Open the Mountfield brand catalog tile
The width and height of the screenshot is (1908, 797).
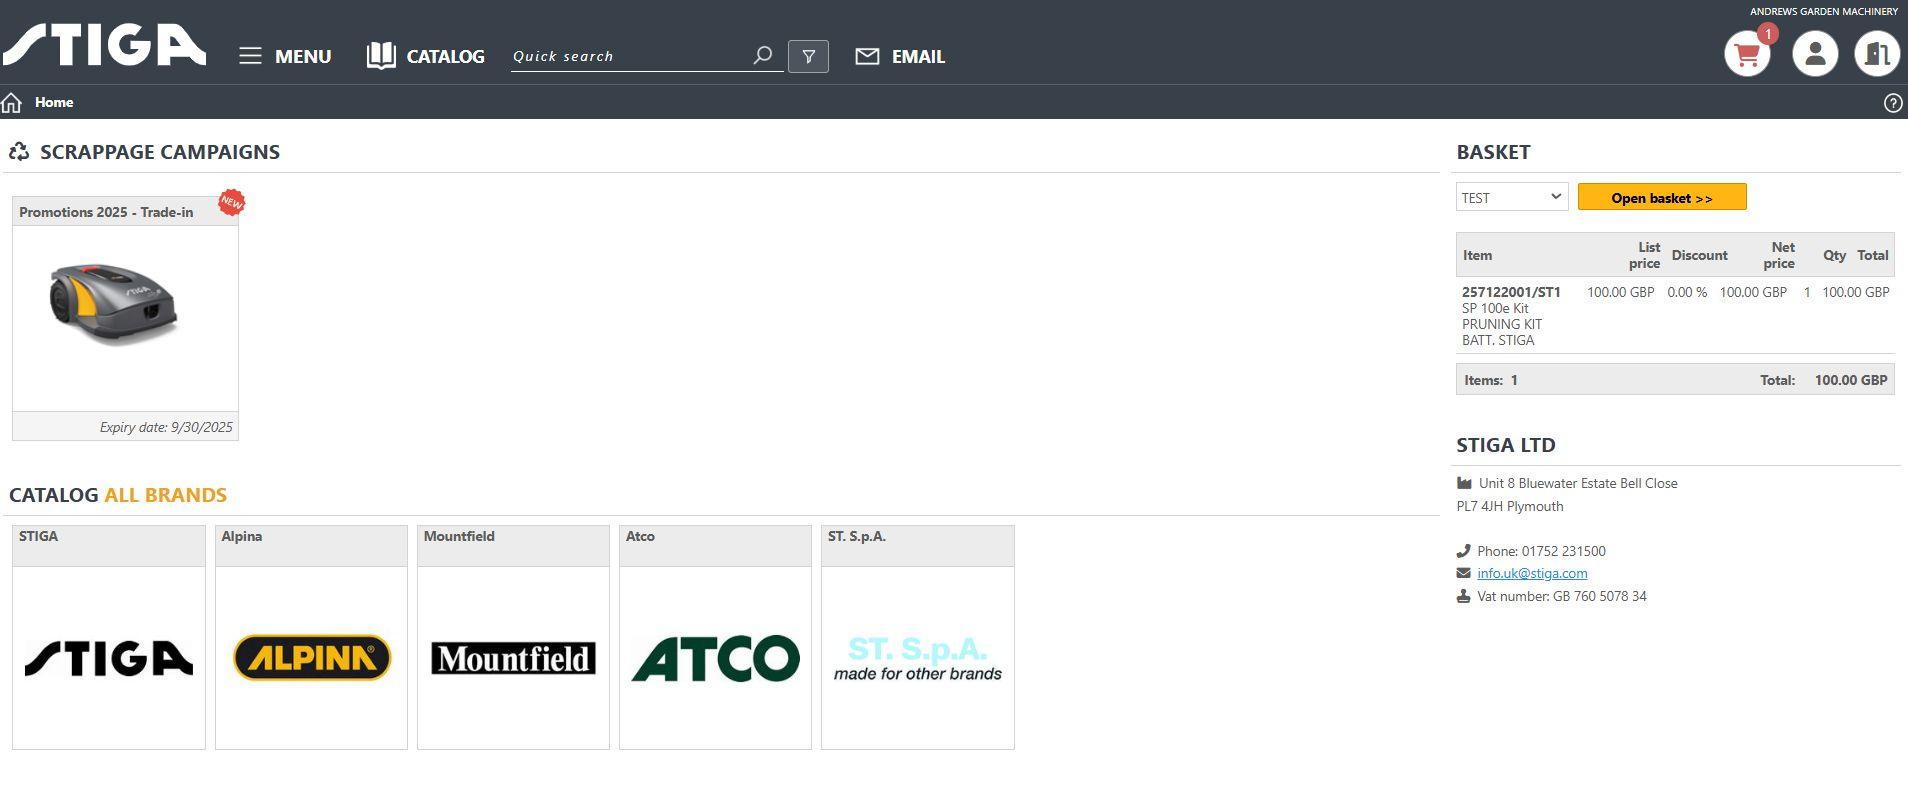click(513, 637)
